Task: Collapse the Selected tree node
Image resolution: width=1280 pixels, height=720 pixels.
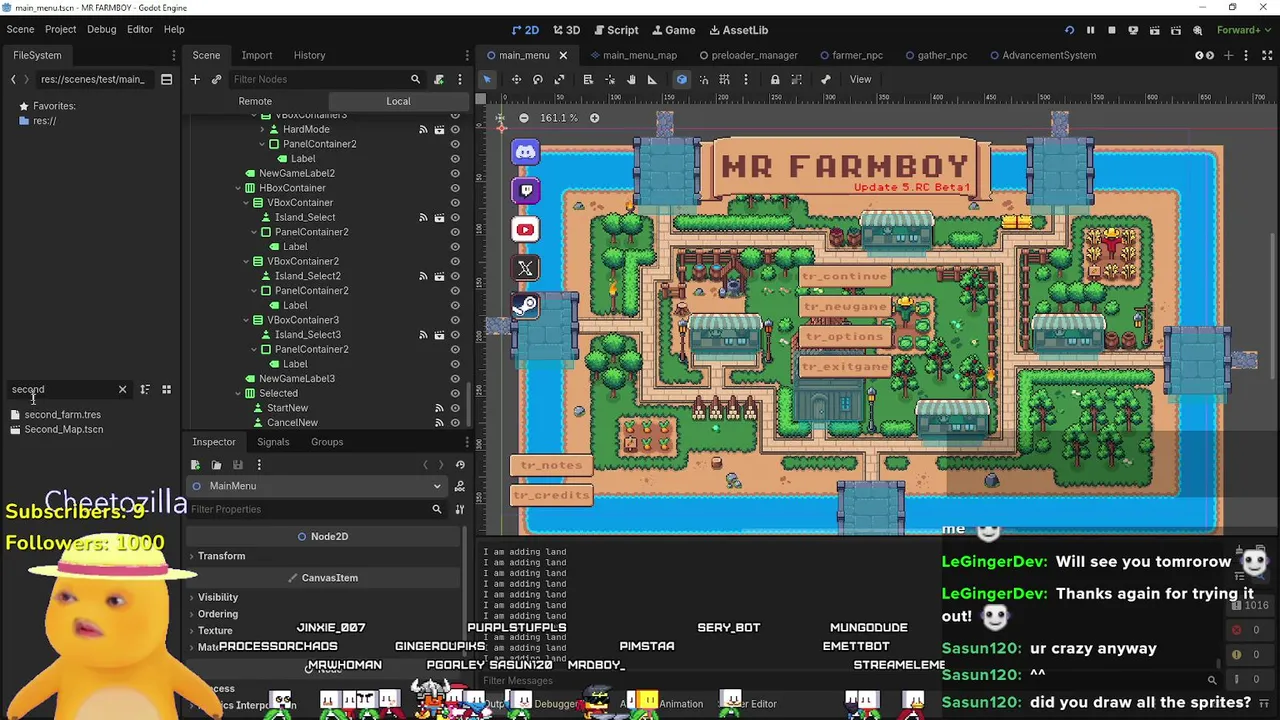Action: 238,393
